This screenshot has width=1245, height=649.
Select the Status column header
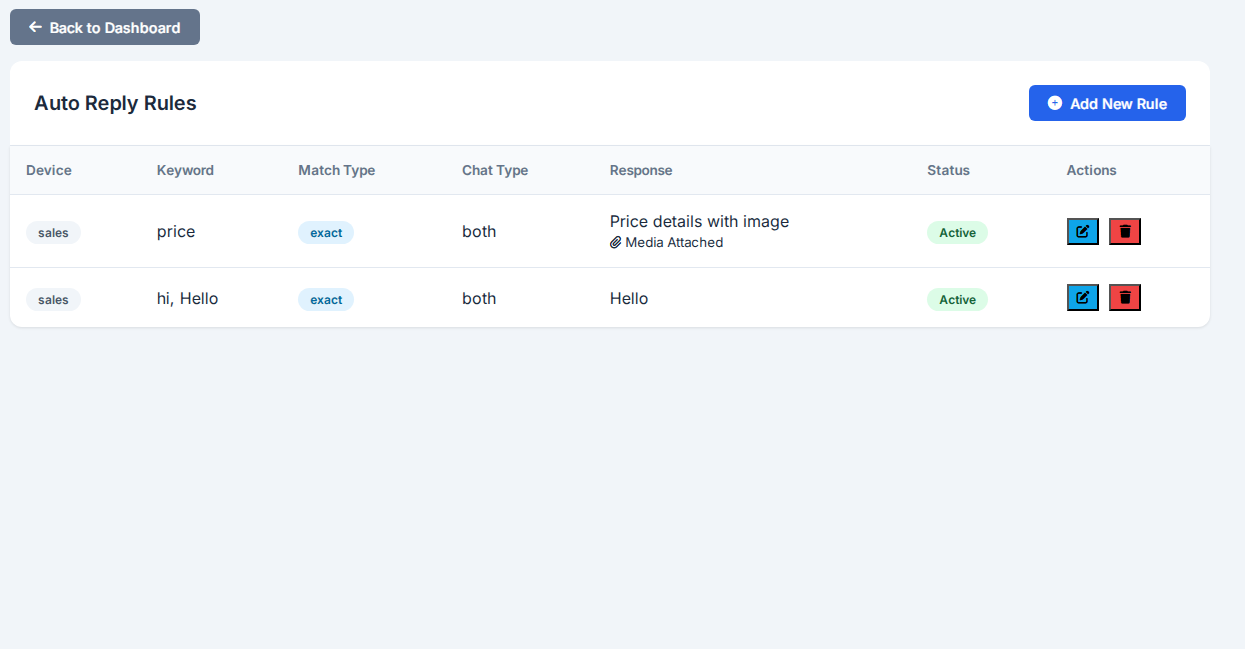point(948,170)
